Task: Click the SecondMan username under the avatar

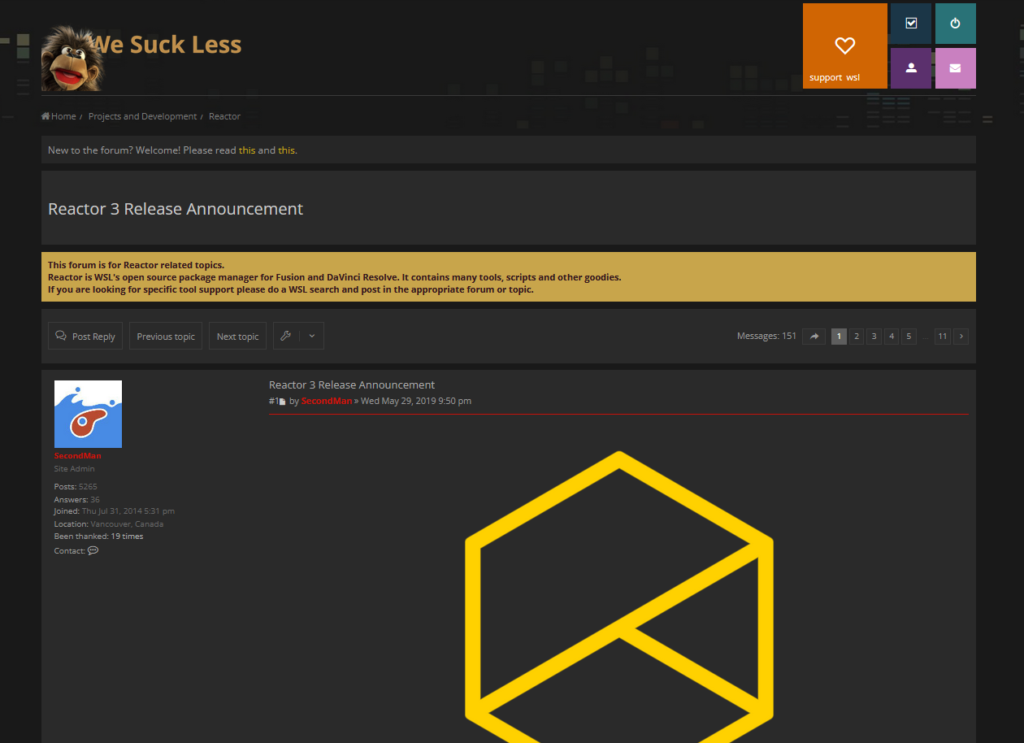Action: [77, 456]
